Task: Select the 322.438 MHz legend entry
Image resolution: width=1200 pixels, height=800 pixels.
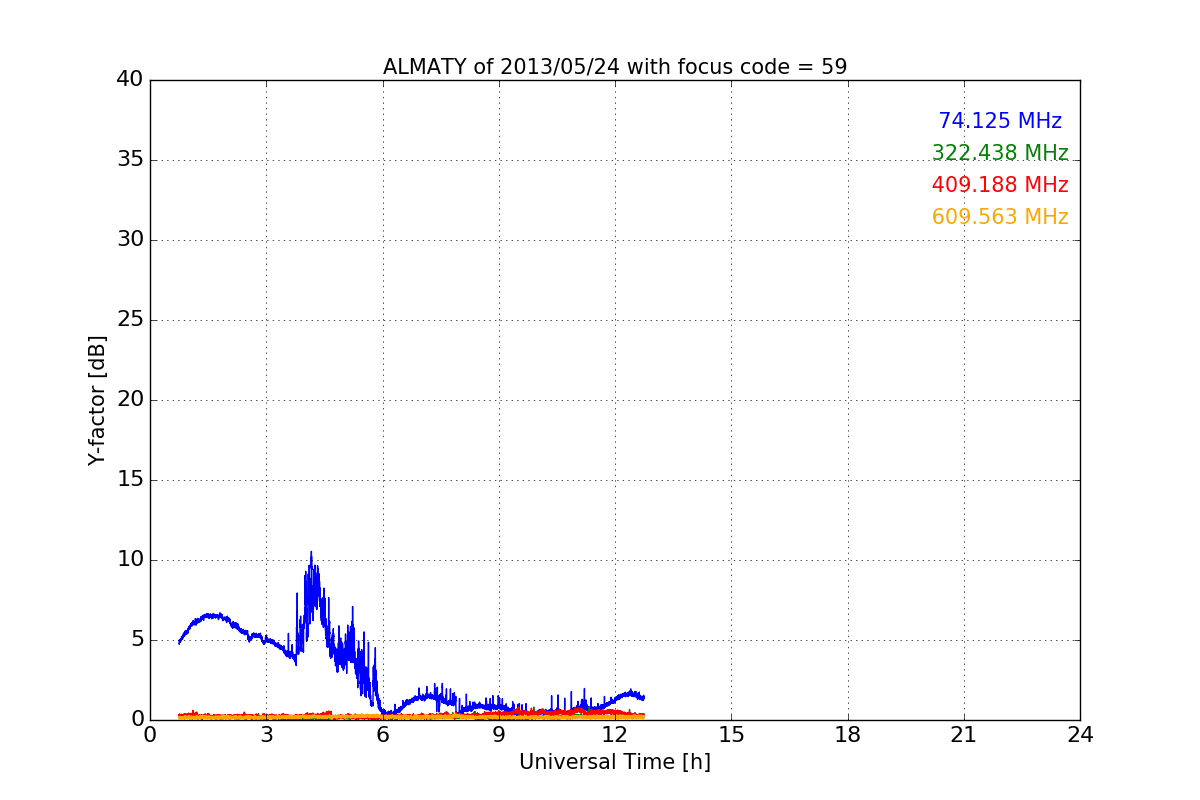Action: point(1000,153)
